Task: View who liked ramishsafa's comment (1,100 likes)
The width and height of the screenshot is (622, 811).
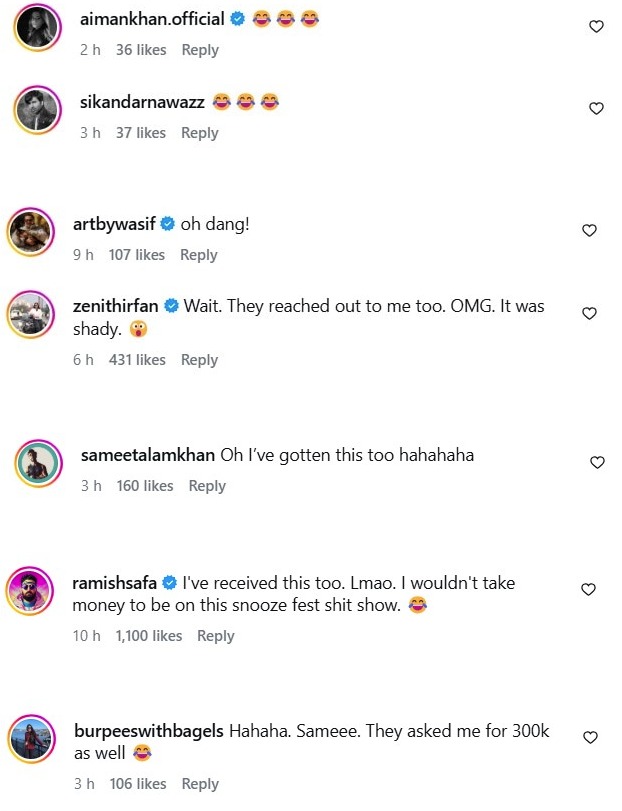Action: point(149,636)
